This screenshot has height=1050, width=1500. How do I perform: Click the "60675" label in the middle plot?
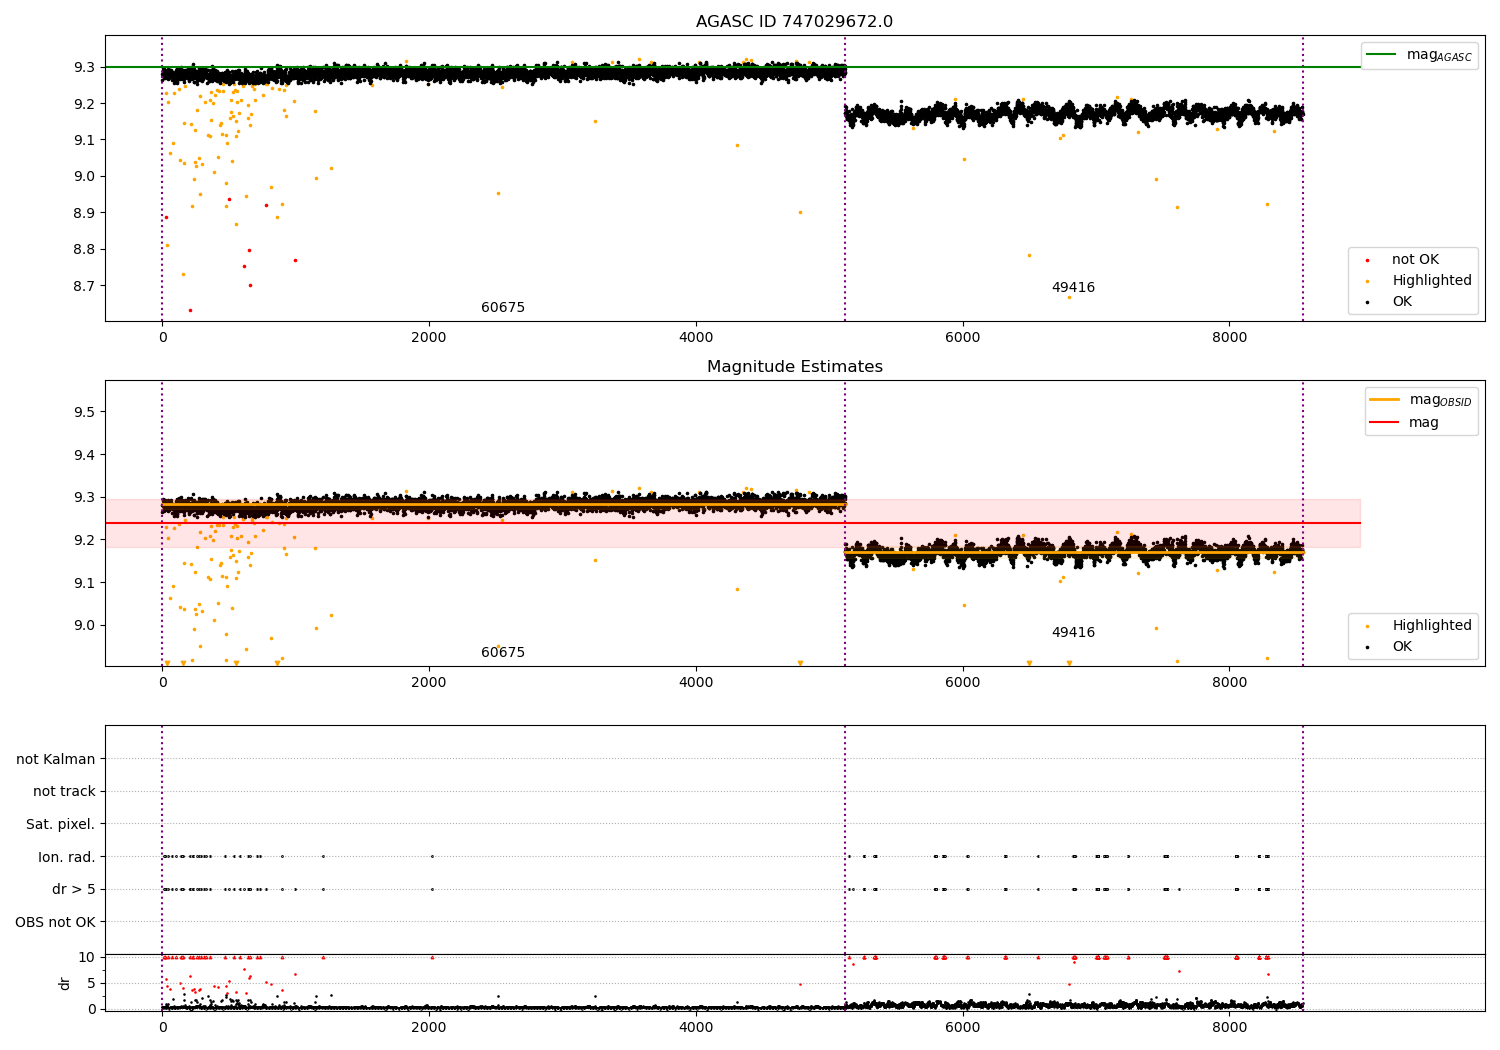pyautogui.click(x=503, y=653)
